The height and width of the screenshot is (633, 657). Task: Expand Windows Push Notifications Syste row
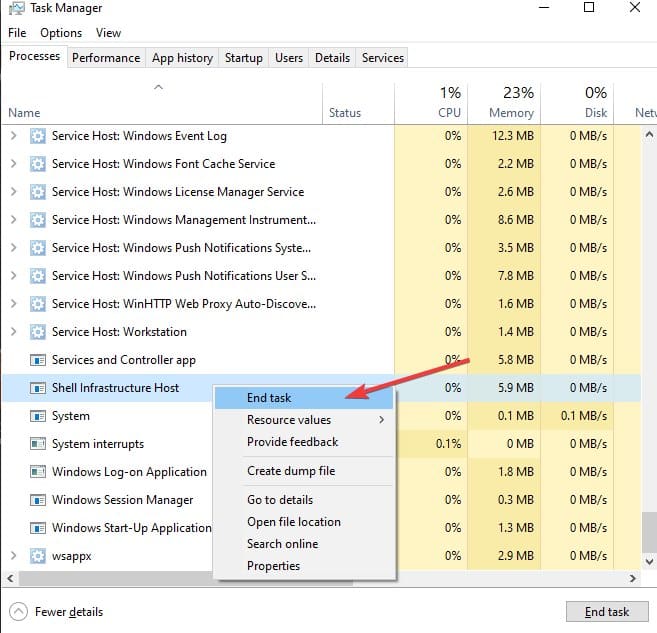13,248
